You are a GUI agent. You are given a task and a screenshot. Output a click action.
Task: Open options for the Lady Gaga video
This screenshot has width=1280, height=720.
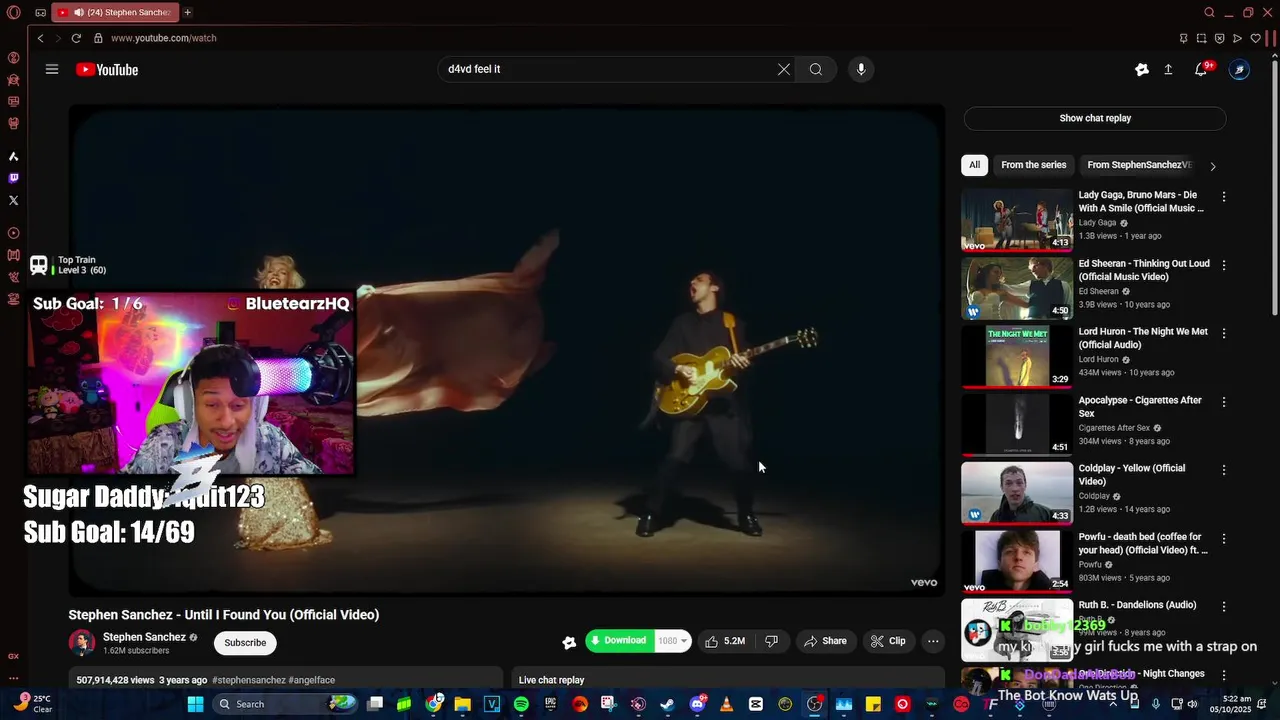(x=1224, y=197)
